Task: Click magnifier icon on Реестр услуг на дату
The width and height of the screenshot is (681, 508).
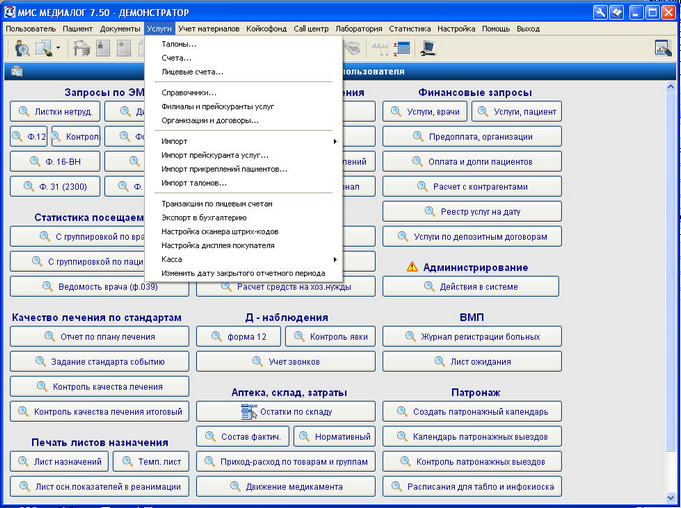Action: click(x=430, y=211)
